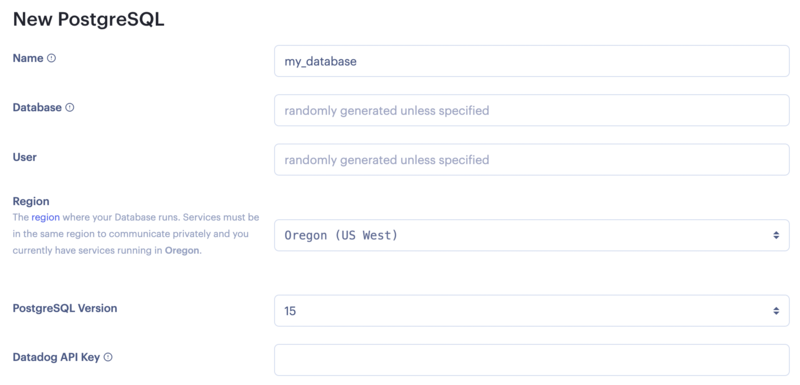The height and width of the screenshot is (385, 800).
Task: Click the User field label
Action: point(24,157)
